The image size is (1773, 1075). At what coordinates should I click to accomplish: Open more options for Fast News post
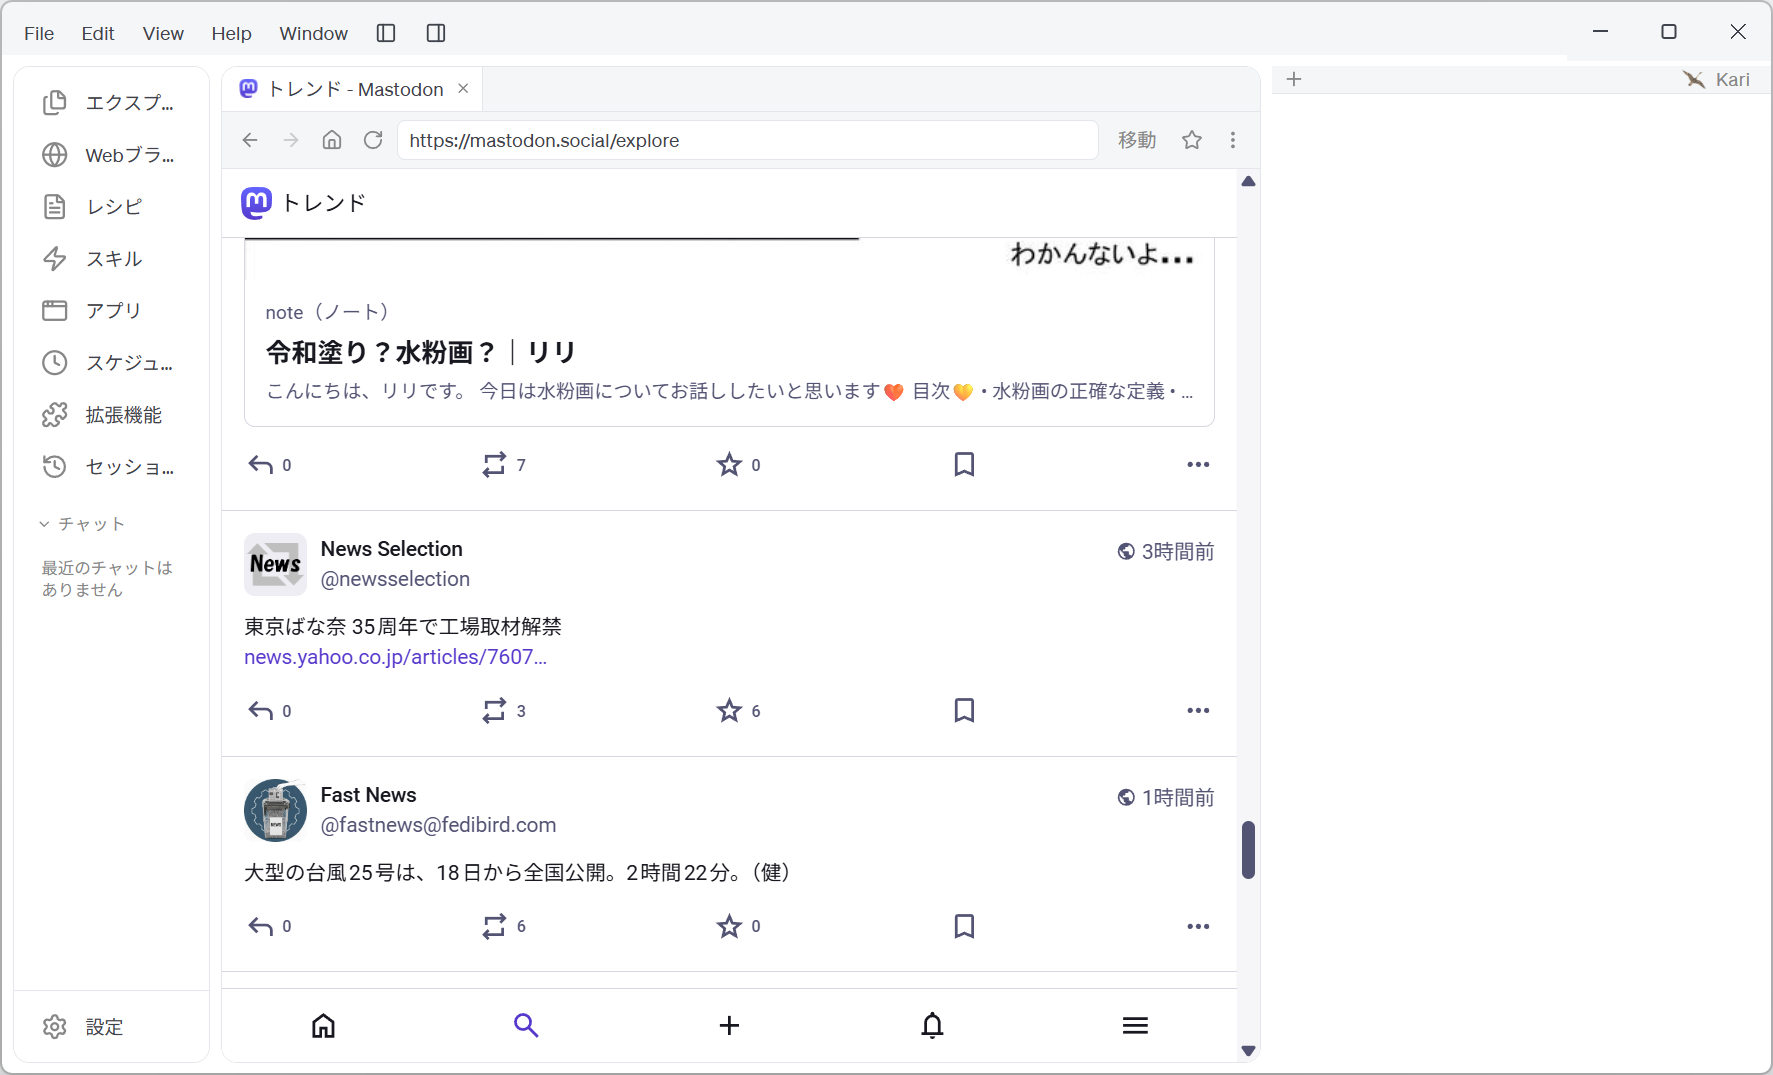point(1198,927)
